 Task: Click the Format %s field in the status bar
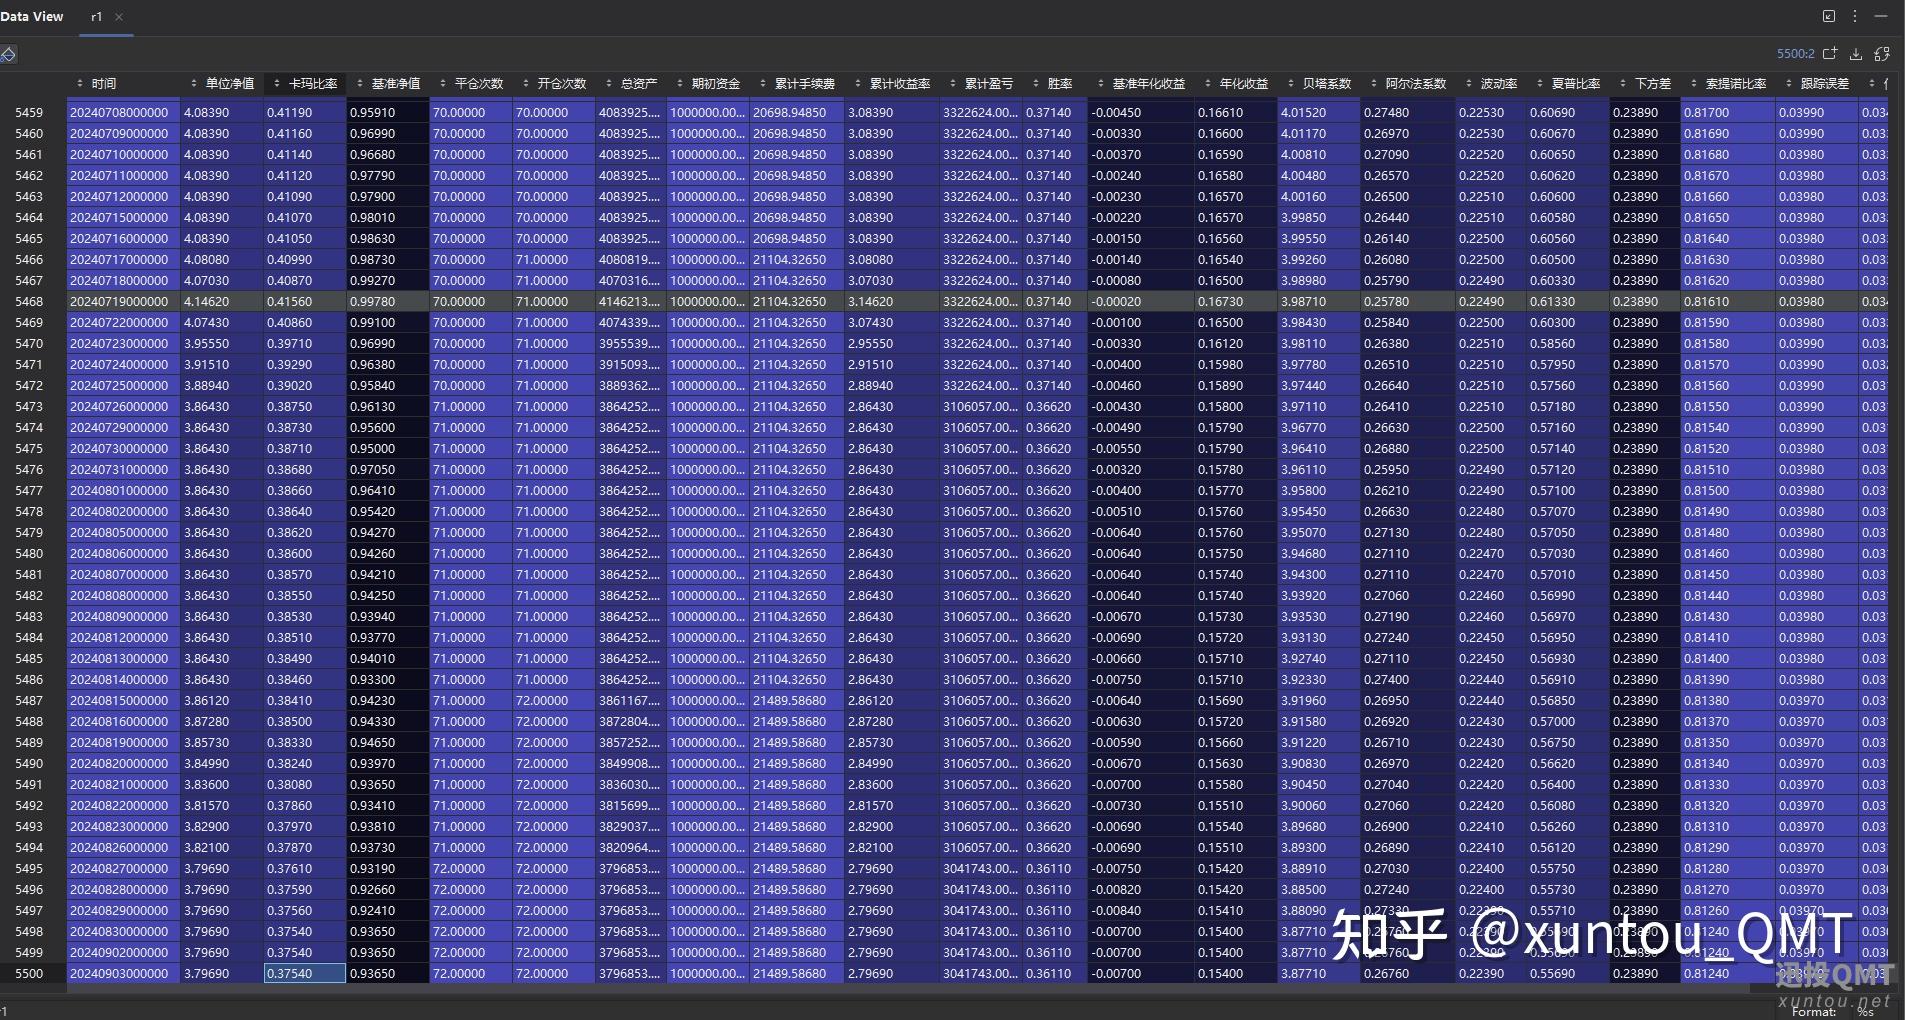[1862, 1011]
